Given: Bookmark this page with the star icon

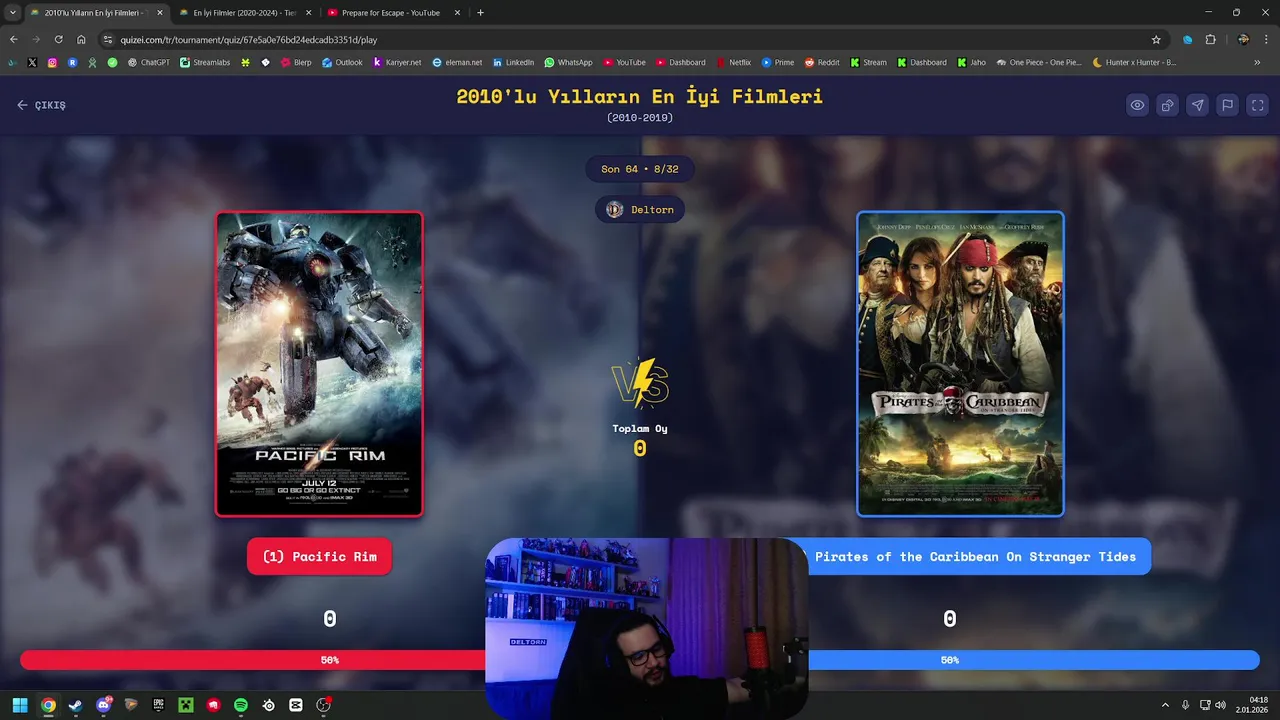Looking at the screenshot, I should [x=1156, y=40].
